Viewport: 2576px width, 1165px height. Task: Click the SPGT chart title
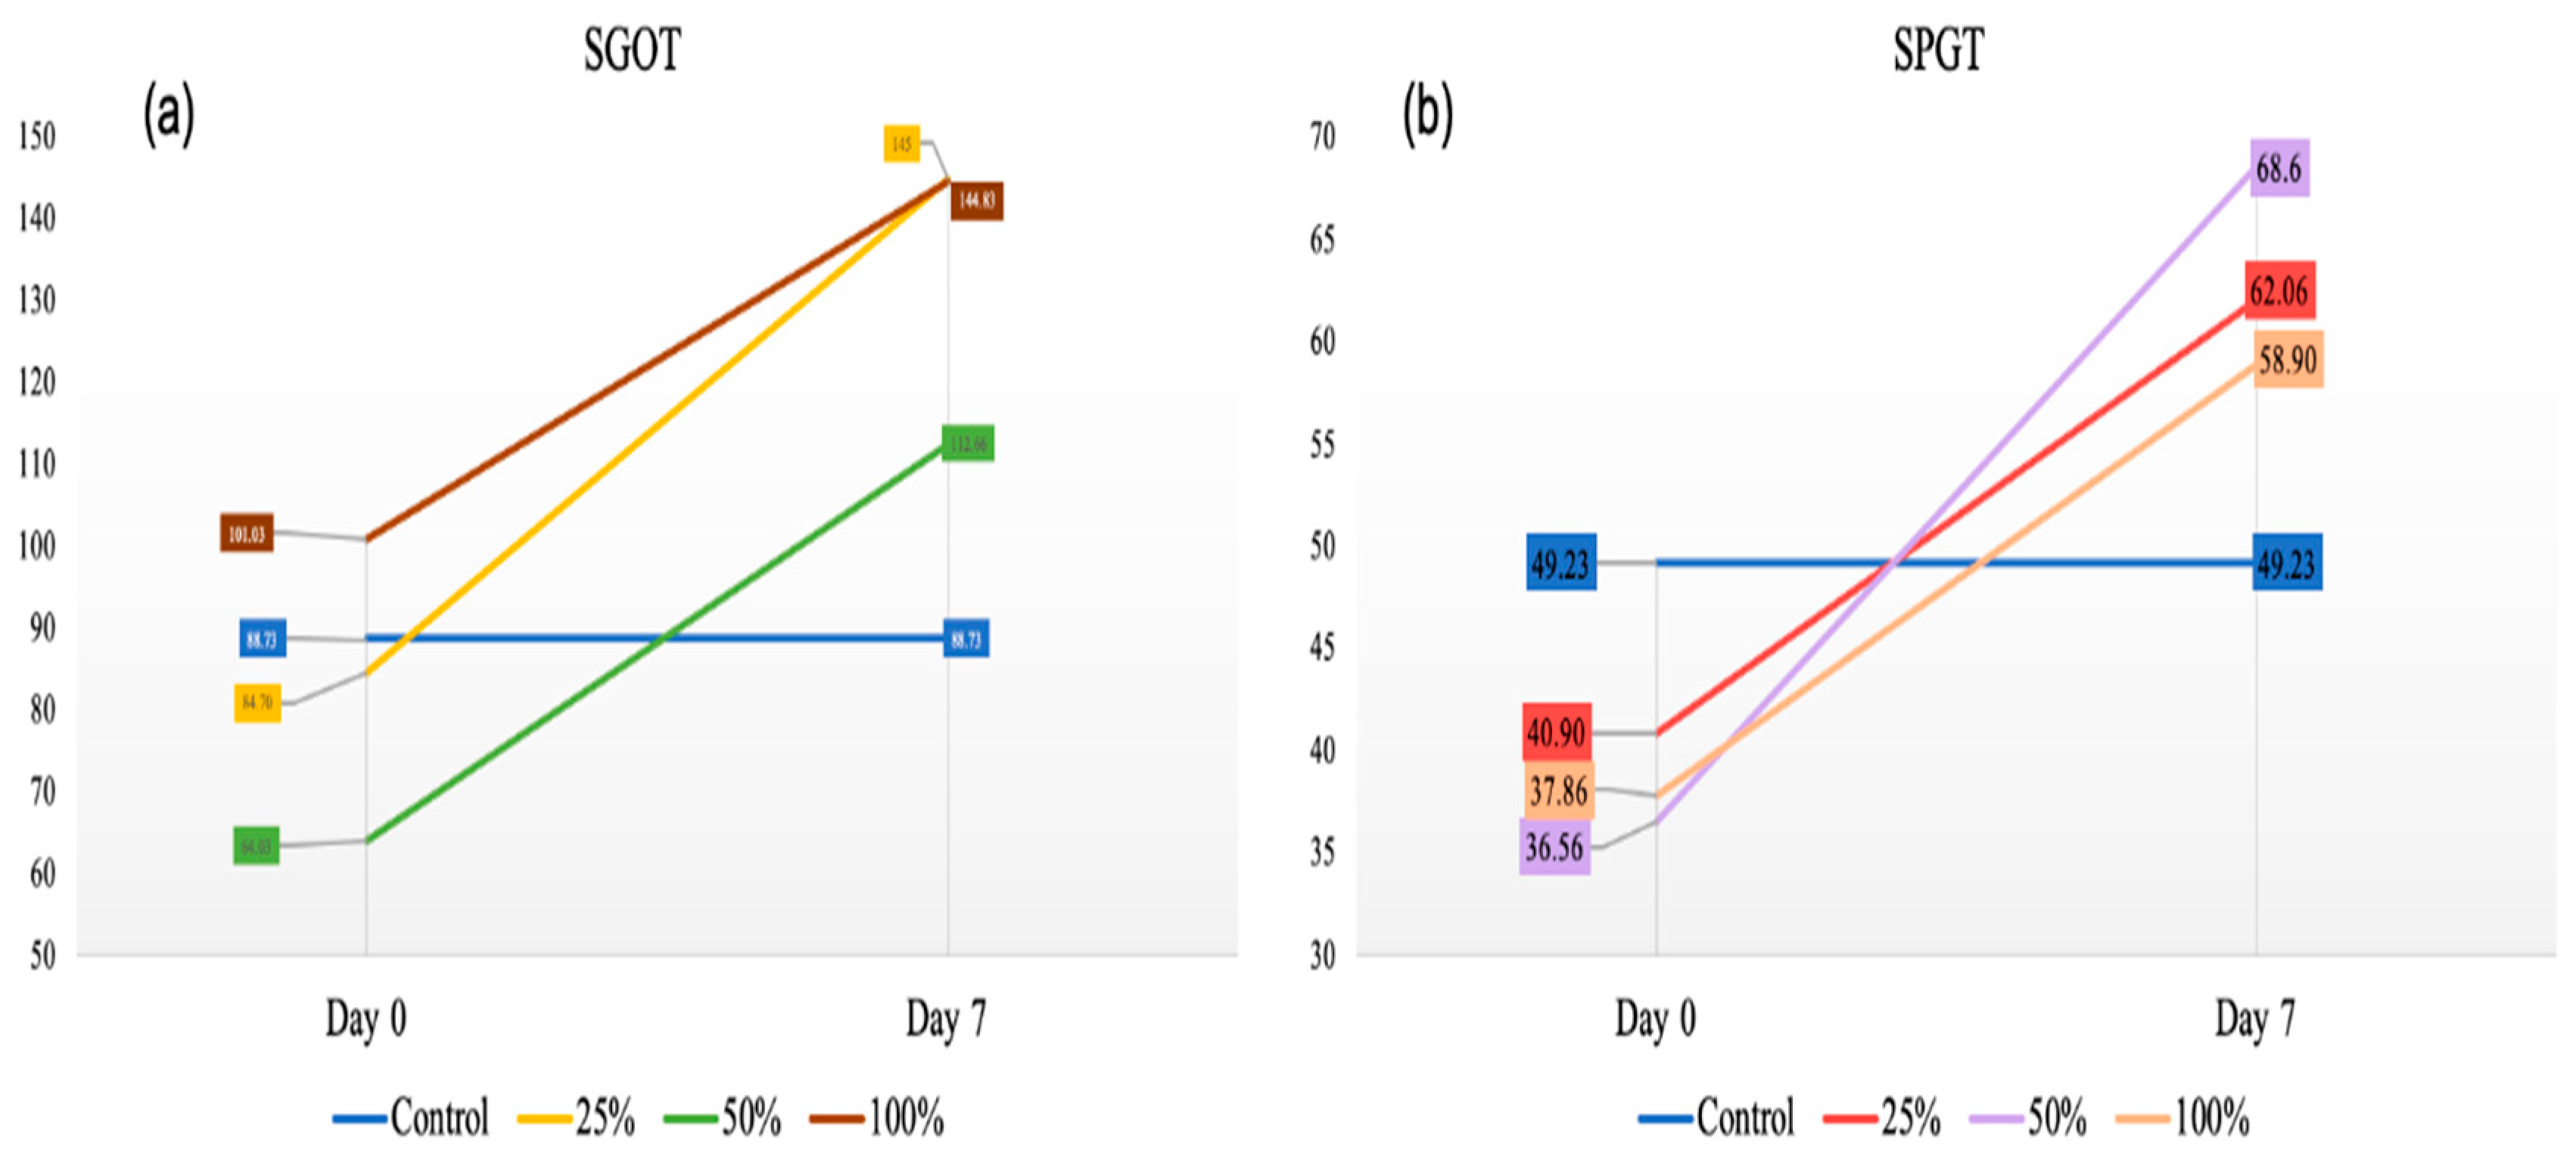point(1938,50)
